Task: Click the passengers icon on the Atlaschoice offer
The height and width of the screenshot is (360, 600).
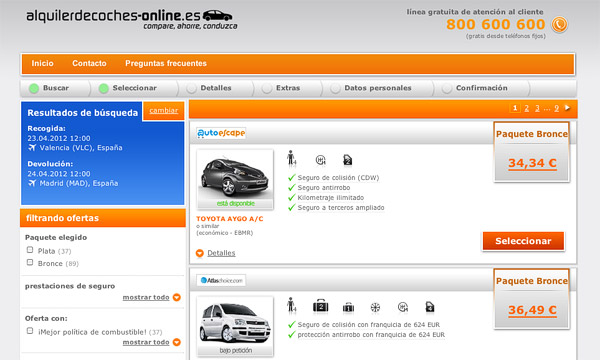Action: pyautogui.click(x=292, y=305)
